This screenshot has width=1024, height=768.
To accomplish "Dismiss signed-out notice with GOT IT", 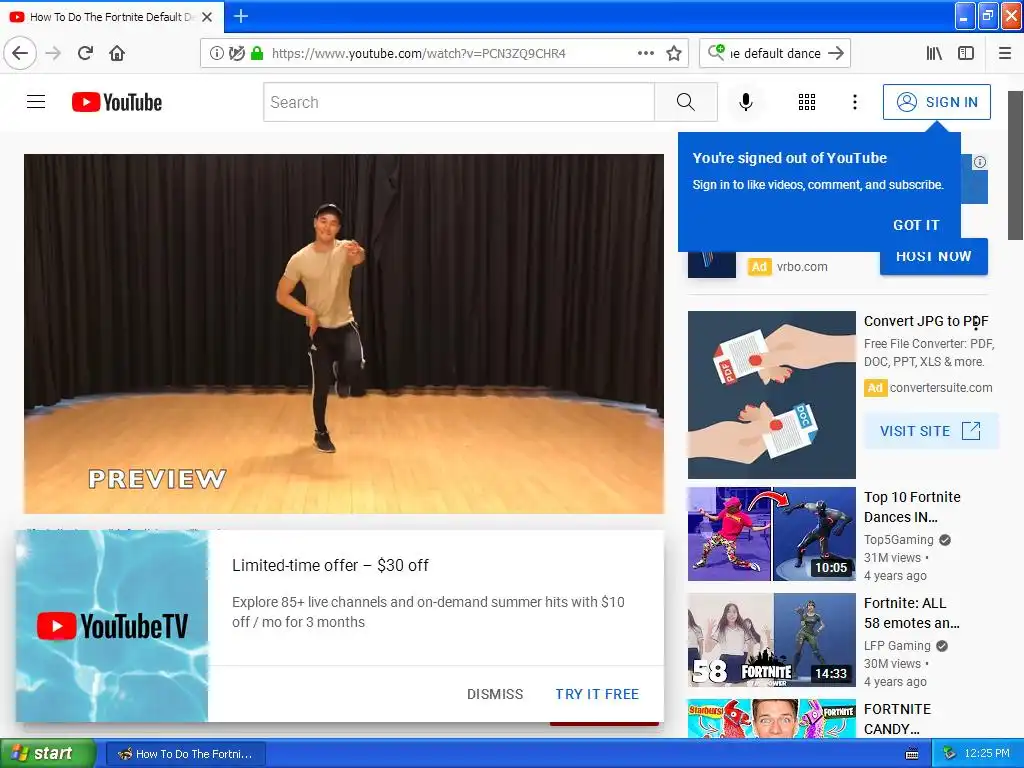I will pyautogui.click(x=916, y=225).
